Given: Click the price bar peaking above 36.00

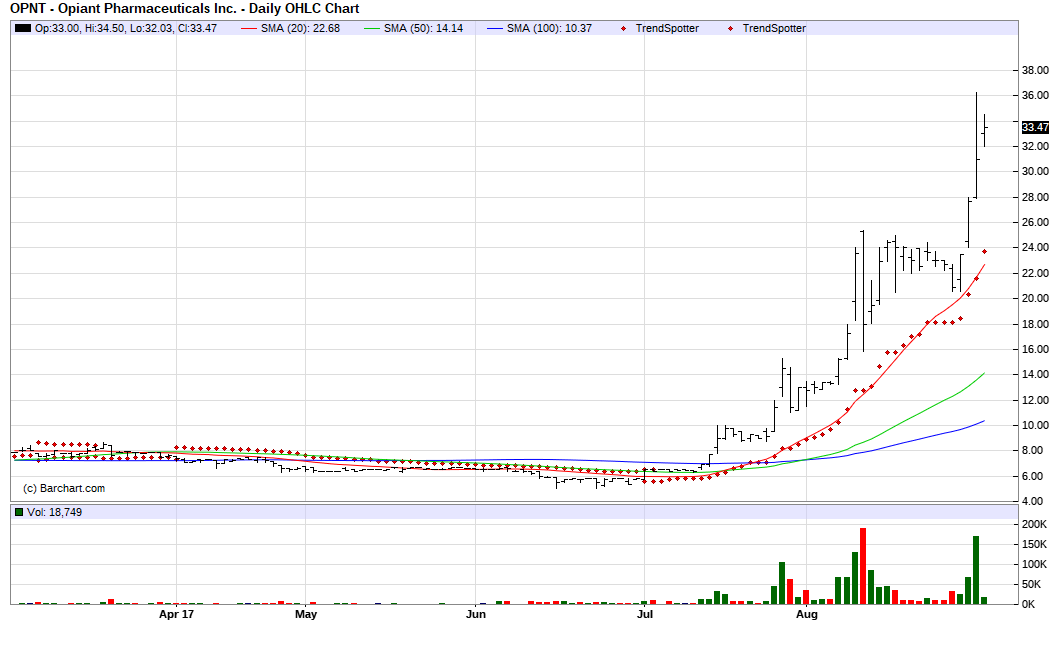Looking at the screenshot, I should click(x=976, y=145).
